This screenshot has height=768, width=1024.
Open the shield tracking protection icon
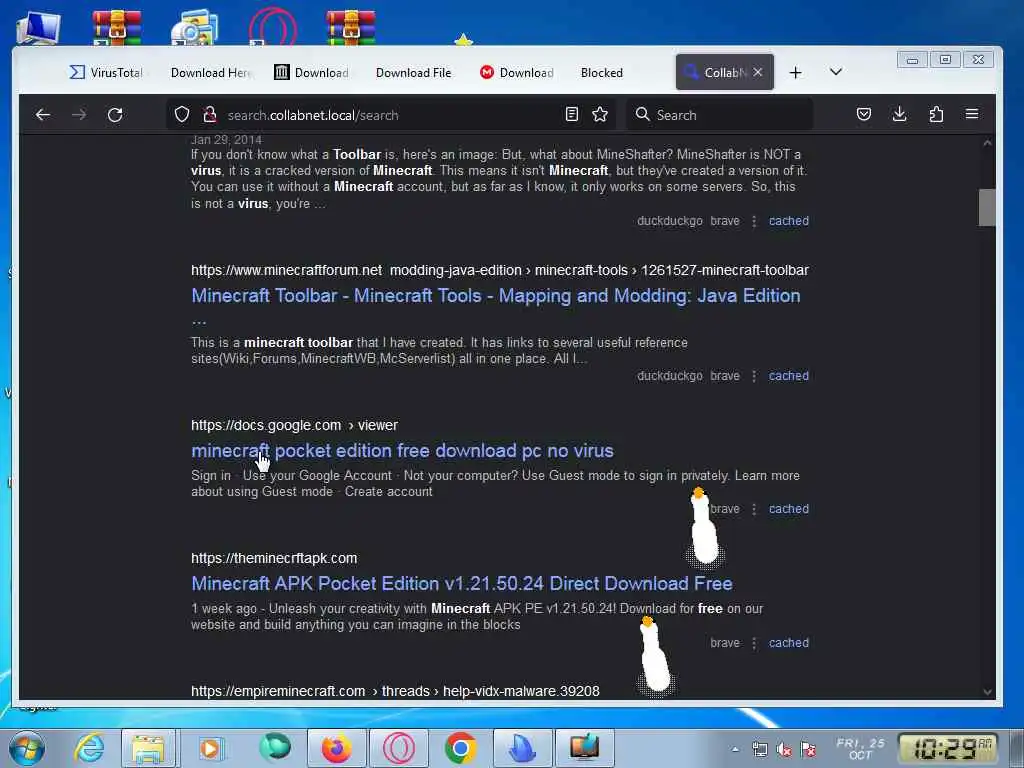(x=182, y=115)
